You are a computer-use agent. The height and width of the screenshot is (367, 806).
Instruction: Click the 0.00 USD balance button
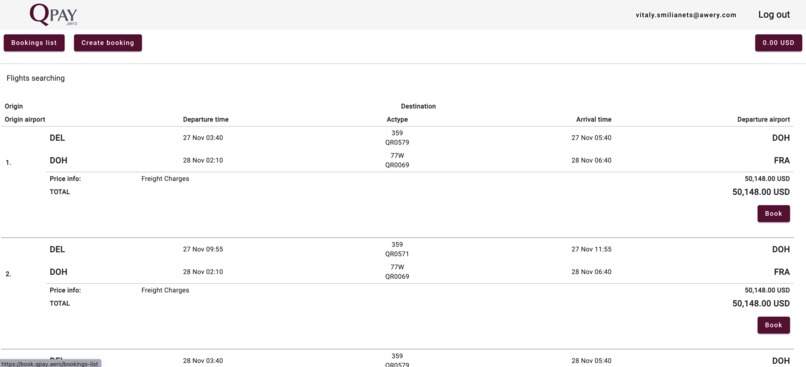(778, 43)
